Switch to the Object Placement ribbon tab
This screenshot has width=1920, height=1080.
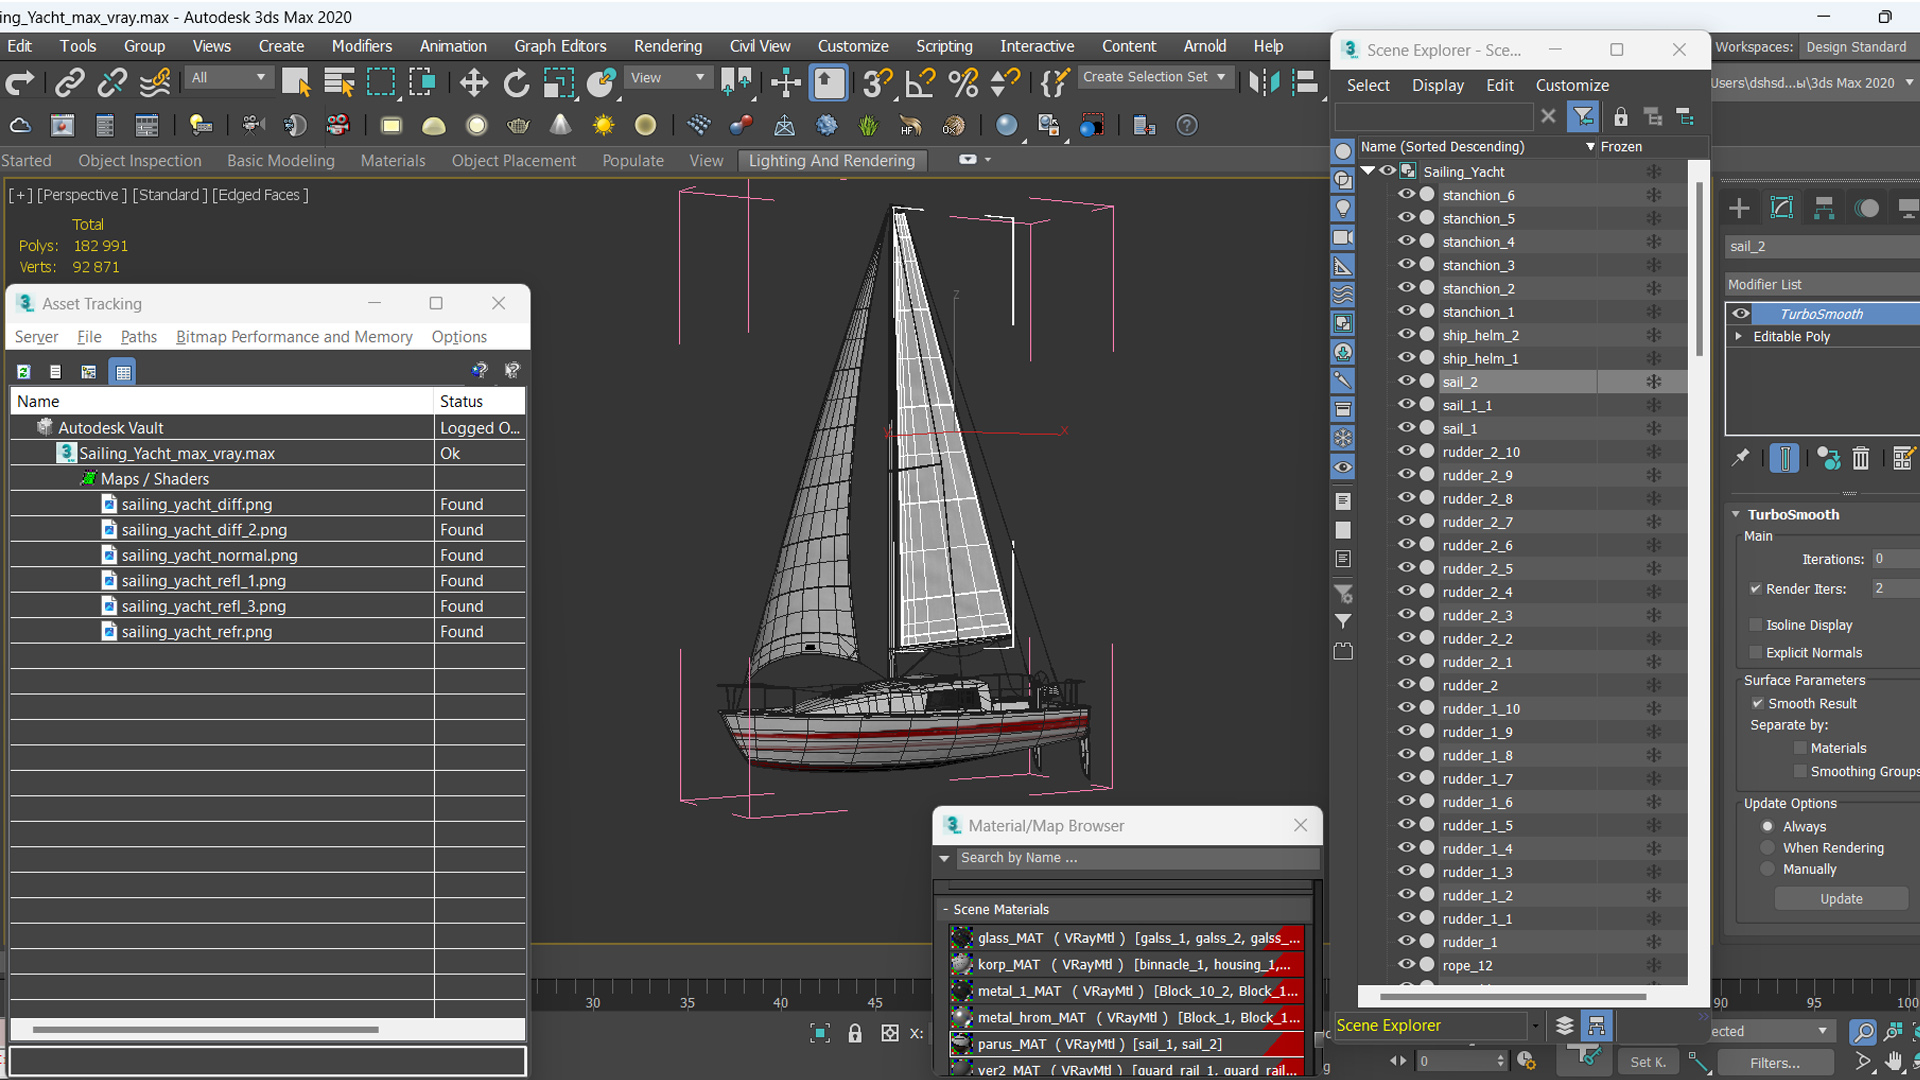(513, 161)
